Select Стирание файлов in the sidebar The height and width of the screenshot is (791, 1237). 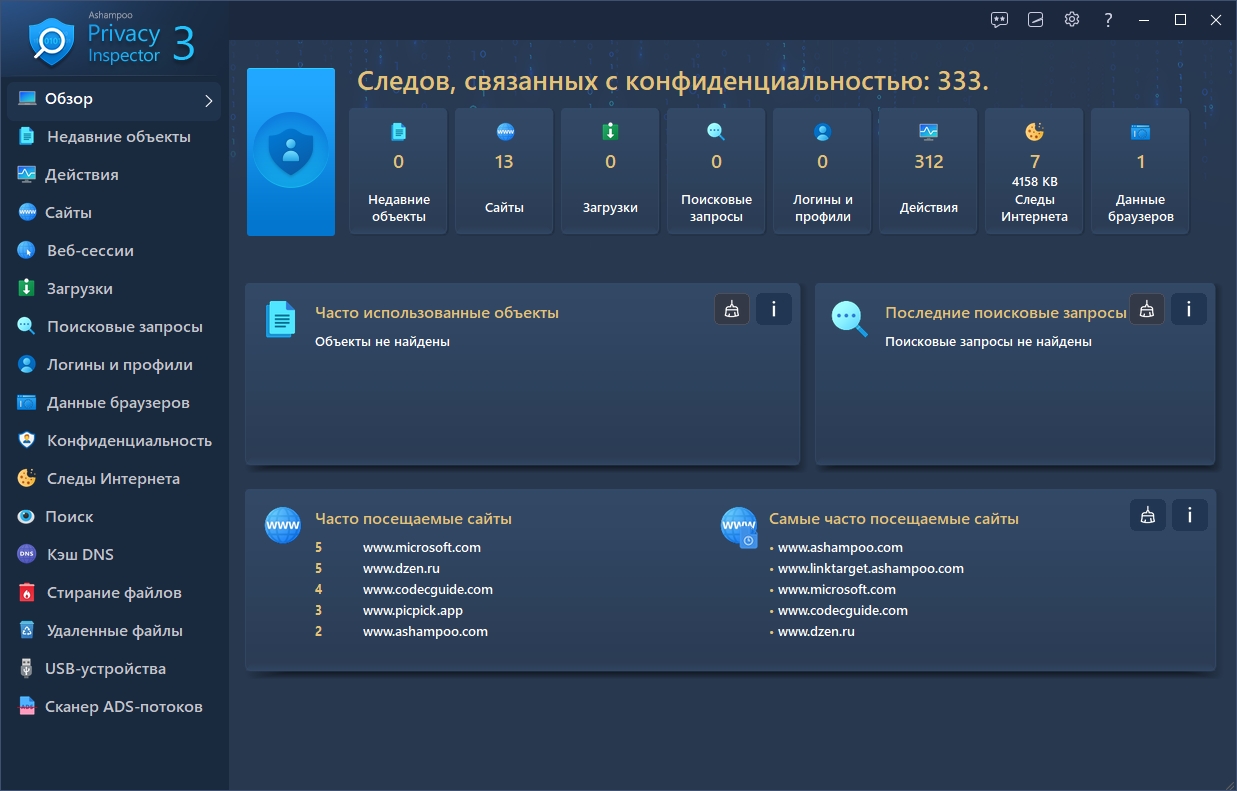coord(113,593)
